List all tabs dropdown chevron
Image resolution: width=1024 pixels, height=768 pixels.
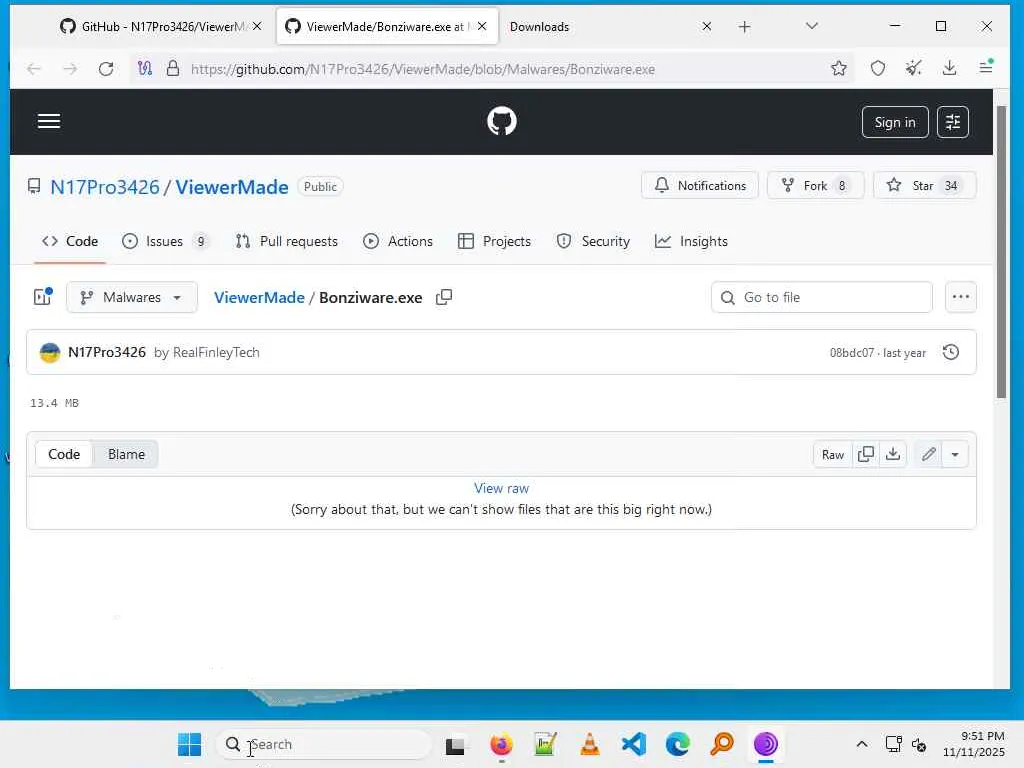(812, 26)
